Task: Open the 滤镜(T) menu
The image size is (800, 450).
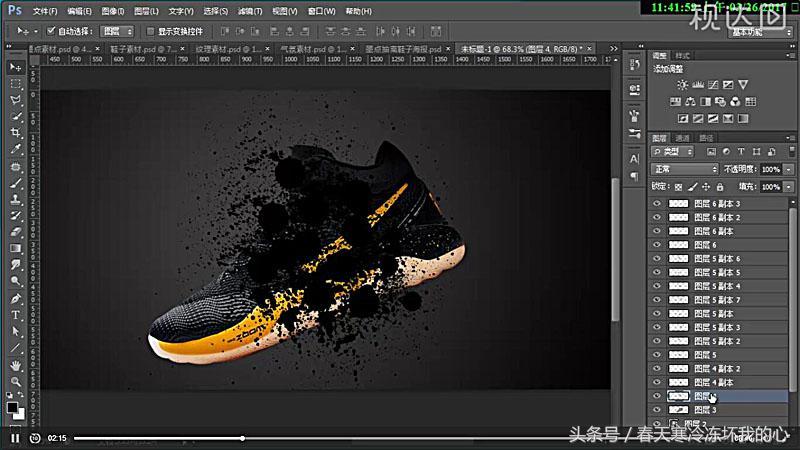Action: tap(250, 11)
